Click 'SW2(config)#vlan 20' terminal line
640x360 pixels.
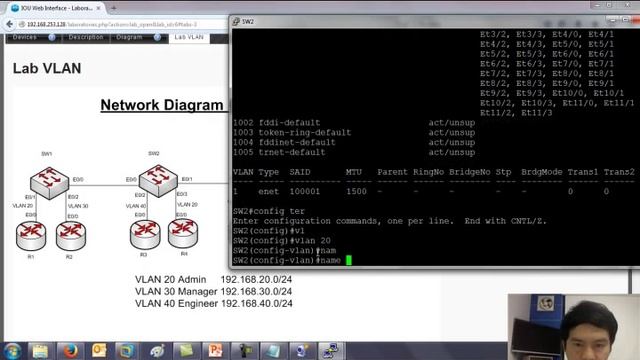click(282, 240)
